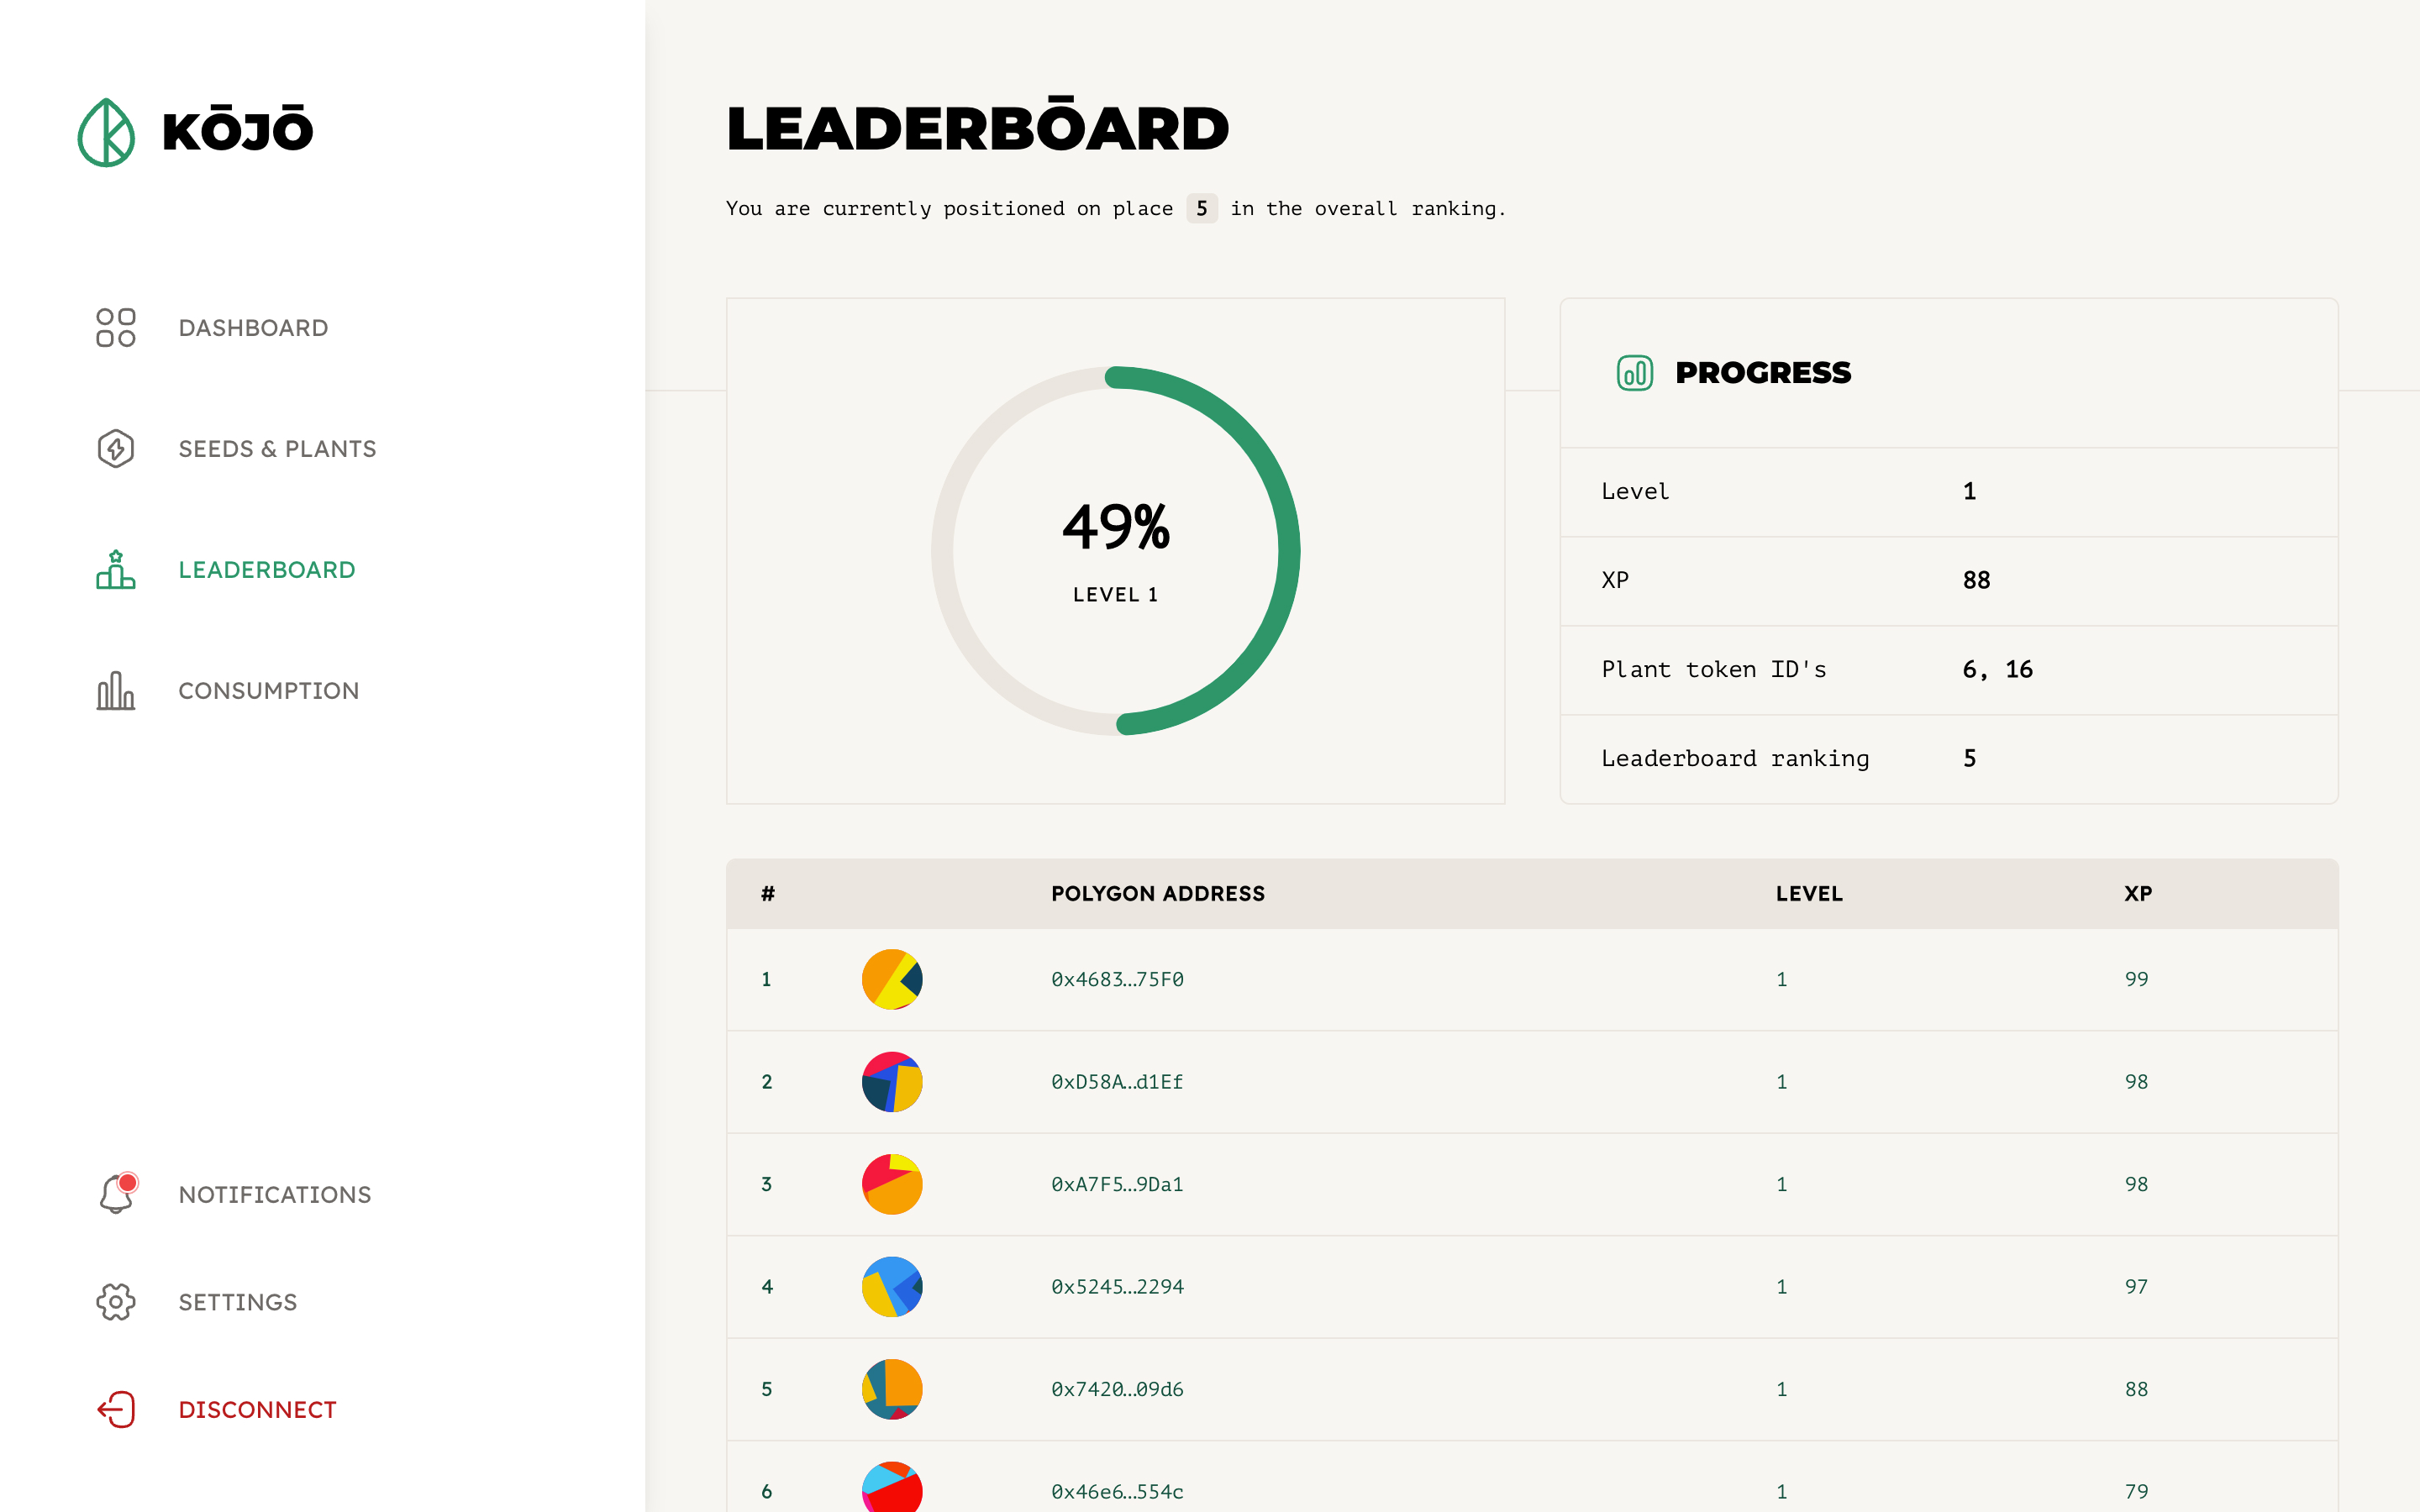Image resolution: width=2420 pixels, height=1512 pixels.
Task: Click the Consumption bar chart icon
Action: [116, 691]
